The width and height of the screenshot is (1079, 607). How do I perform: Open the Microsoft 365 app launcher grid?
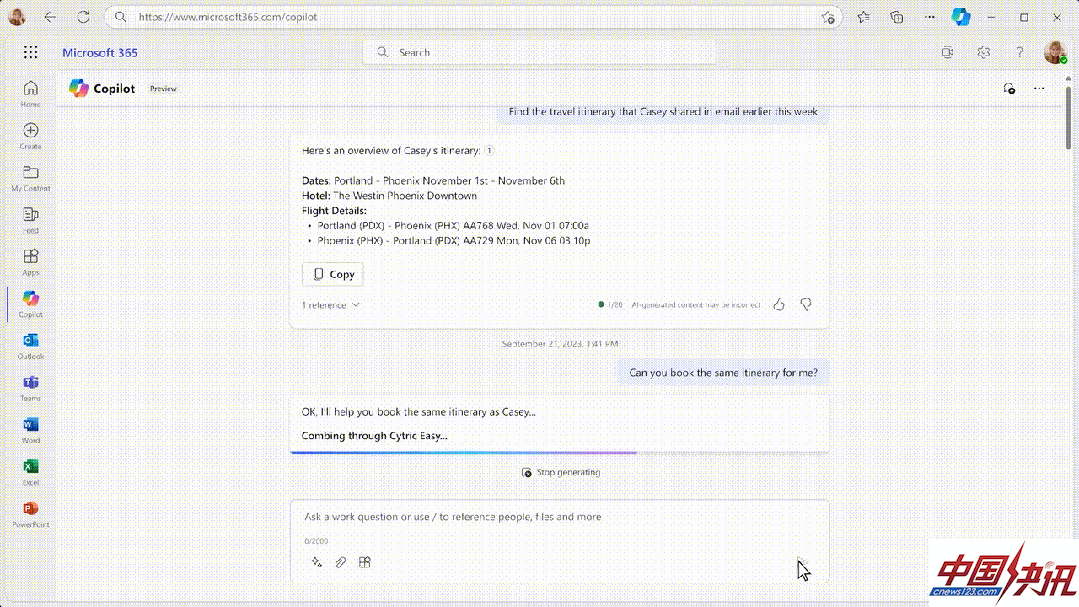click(30, 52)
